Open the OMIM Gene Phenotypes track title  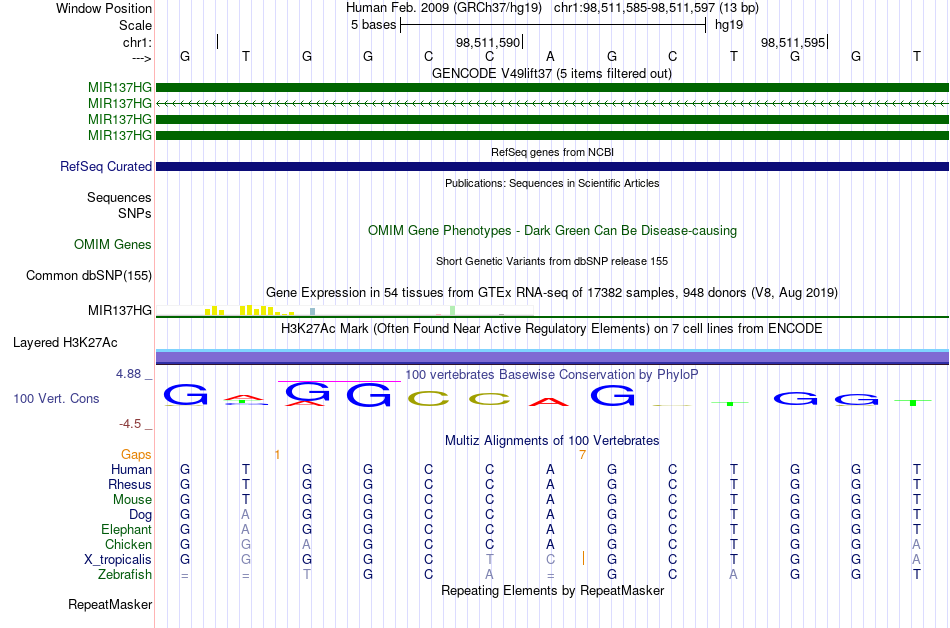coord(552,231)
